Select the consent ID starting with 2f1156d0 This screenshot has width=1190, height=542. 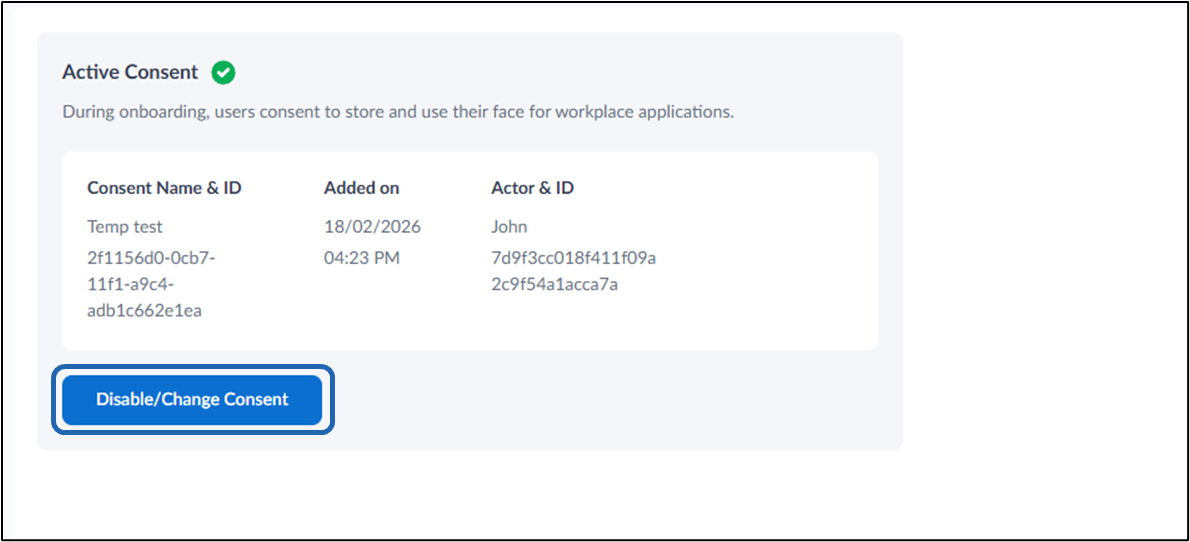coord(151,285)
